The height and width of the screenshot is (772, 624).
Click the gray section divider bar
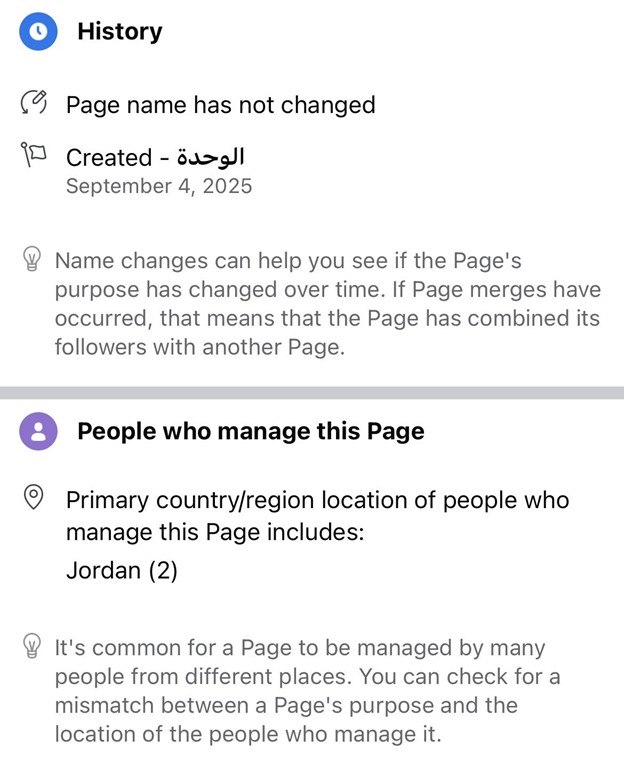(312, 393)
